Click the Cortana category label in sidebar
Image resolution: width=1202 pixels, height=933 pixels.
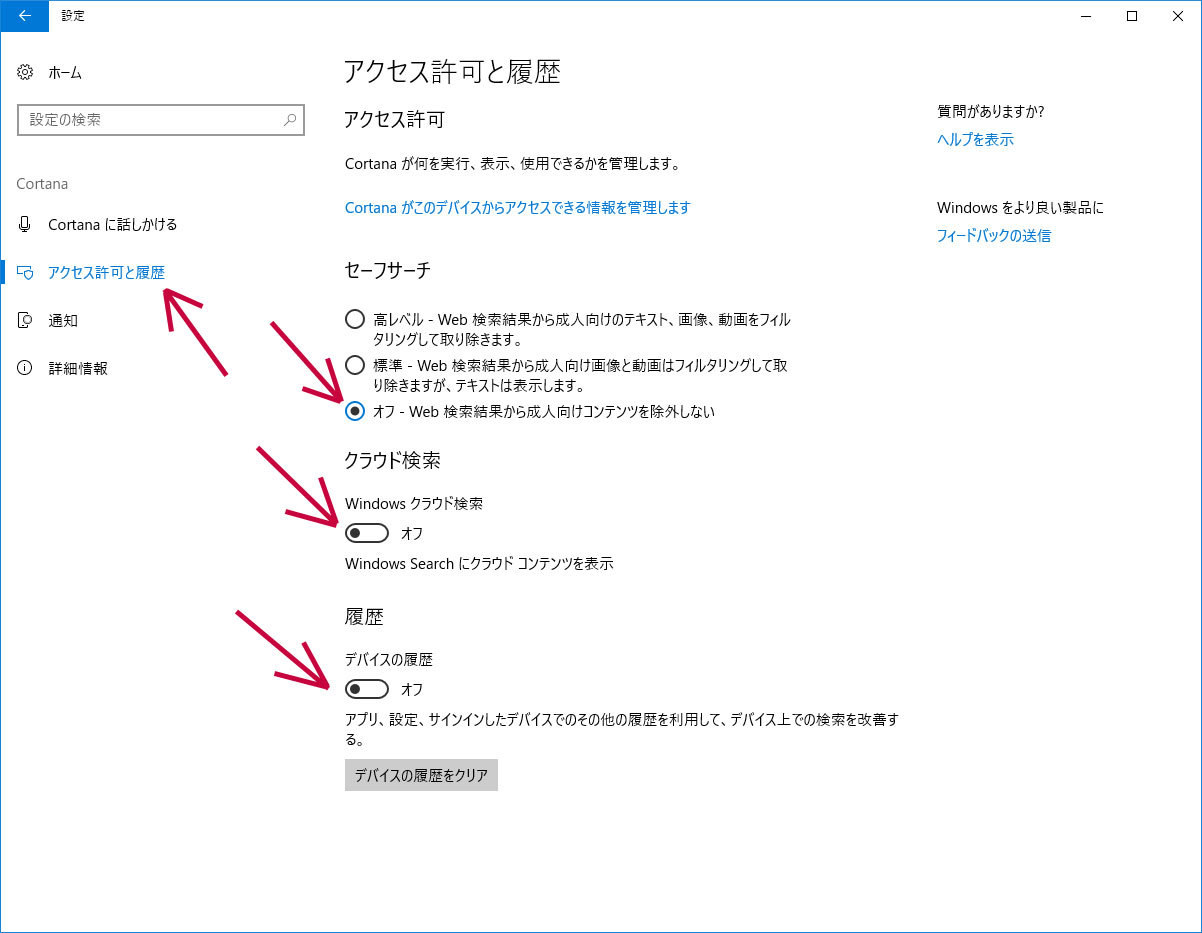42,184
